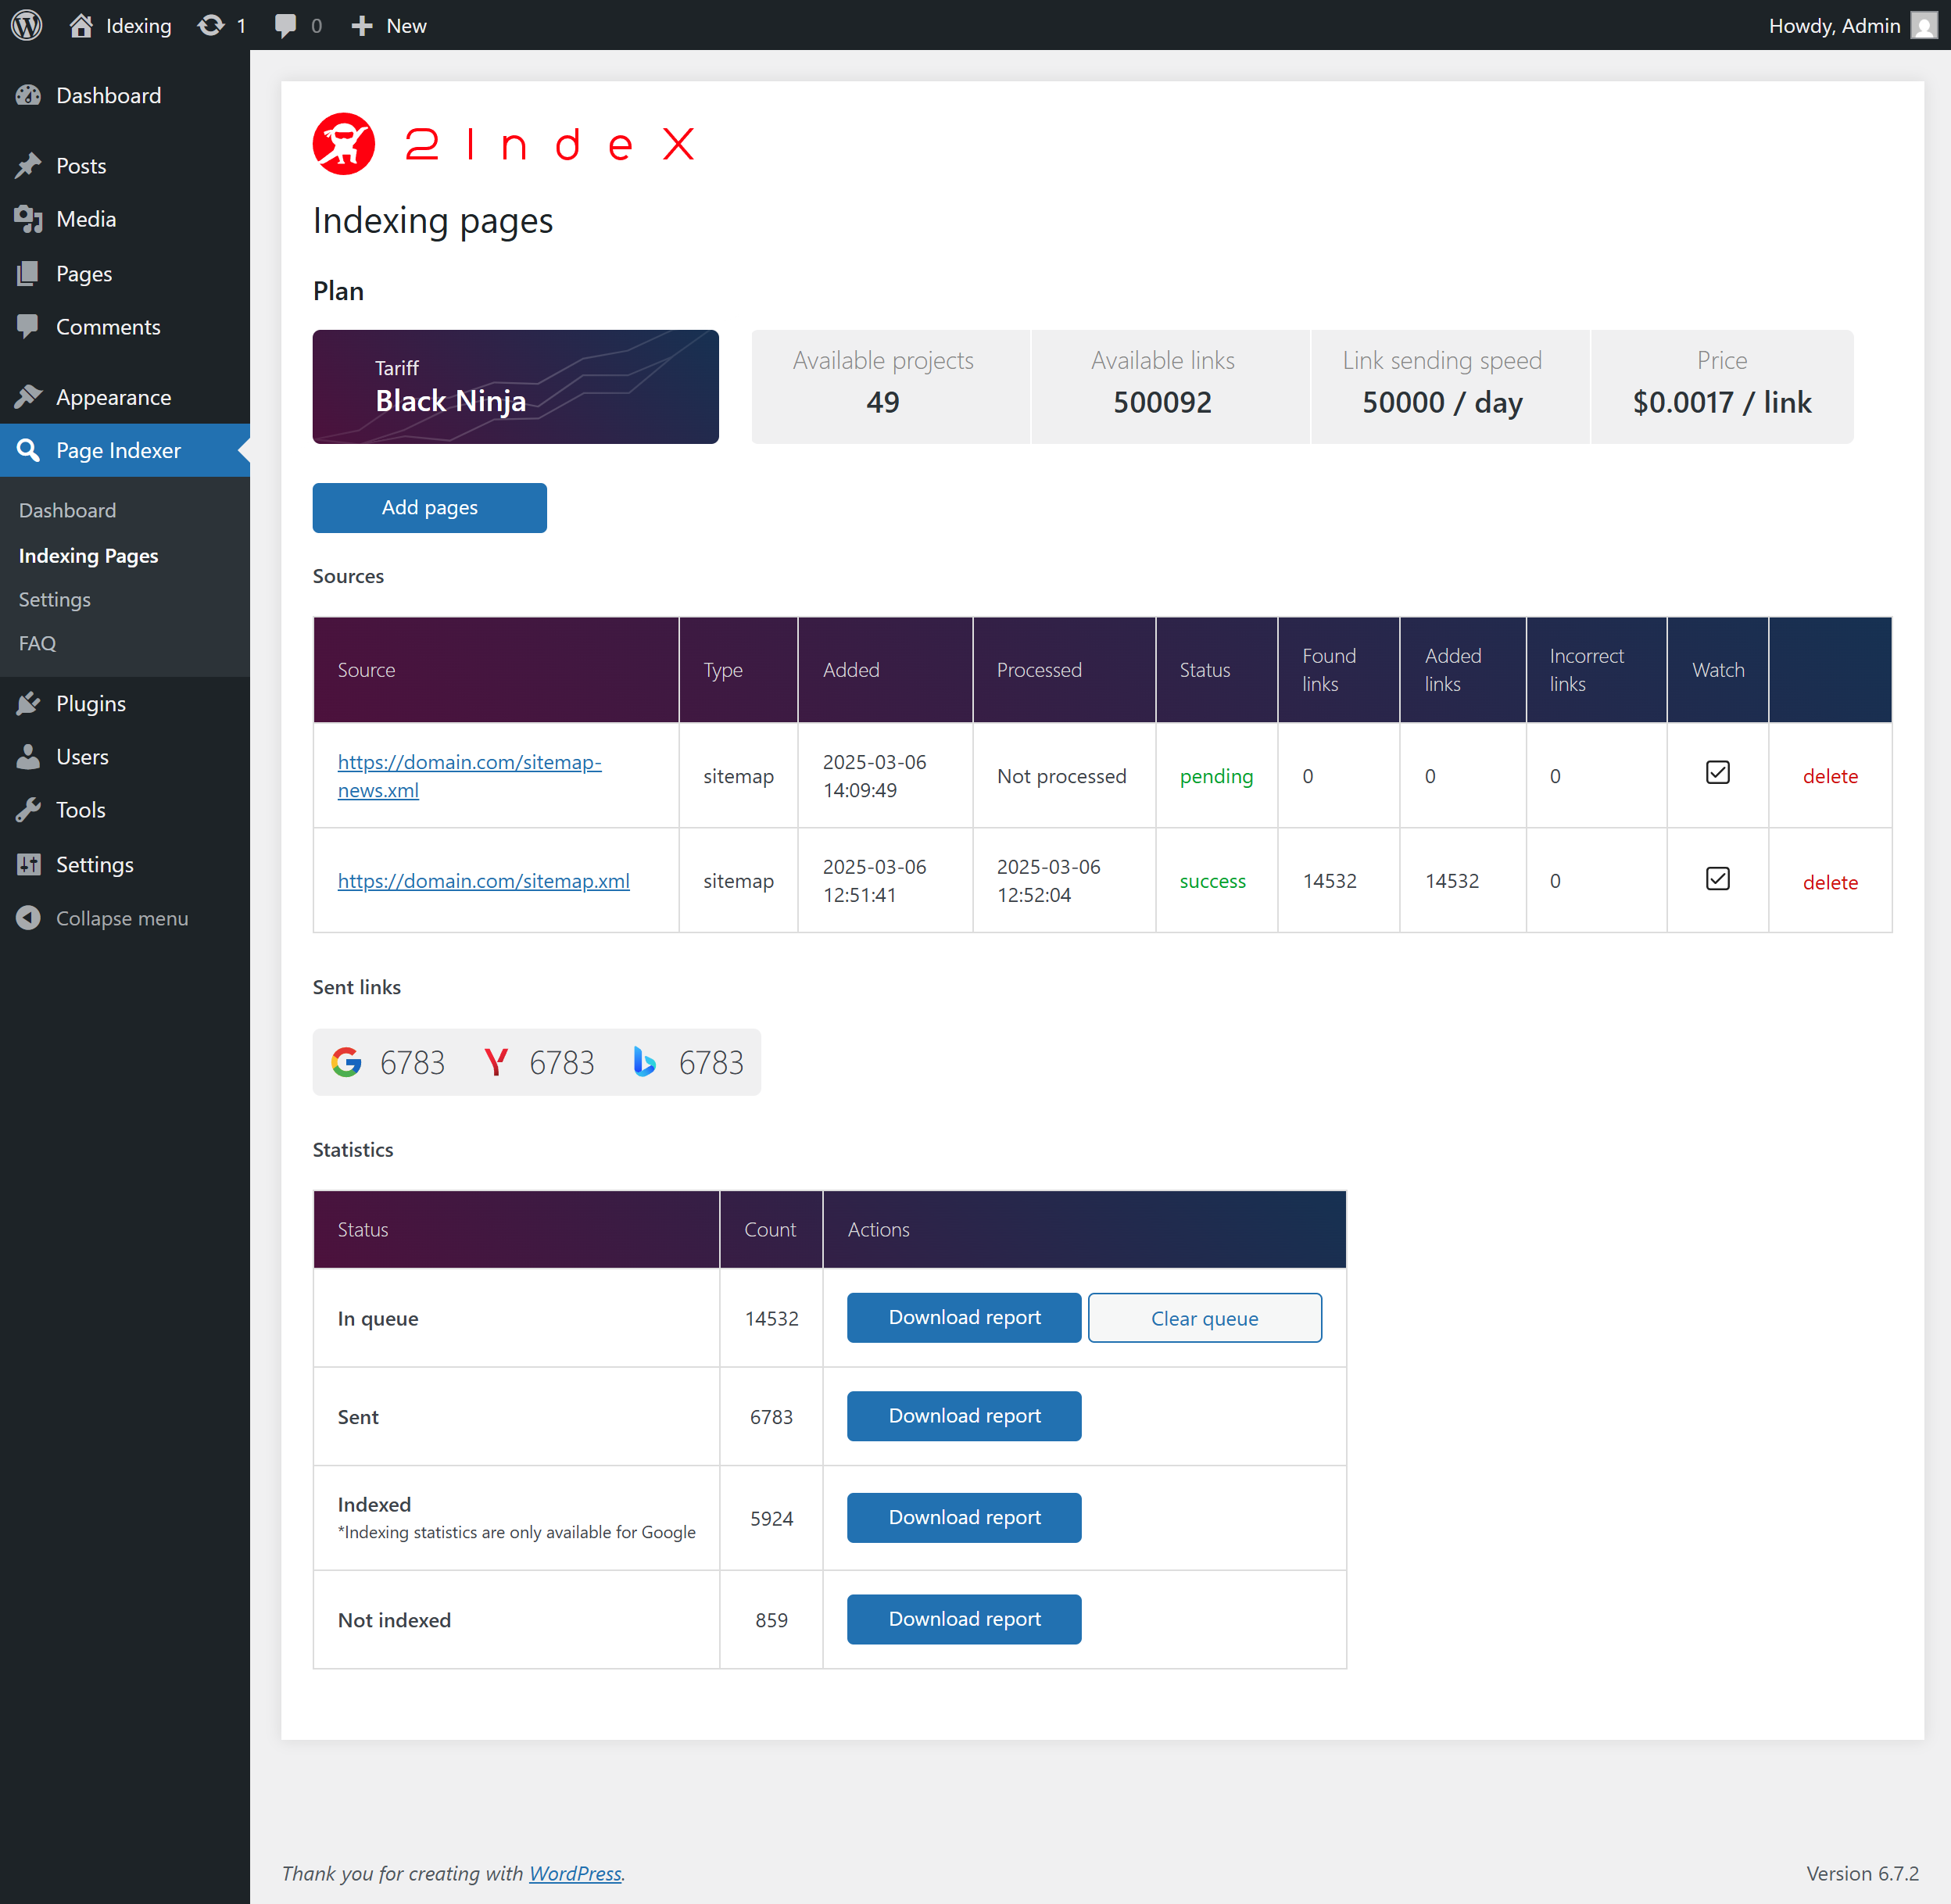Viewport: 1951px width, 1904px height.
Task: Clear the In queue links
Action: 1204,1318
